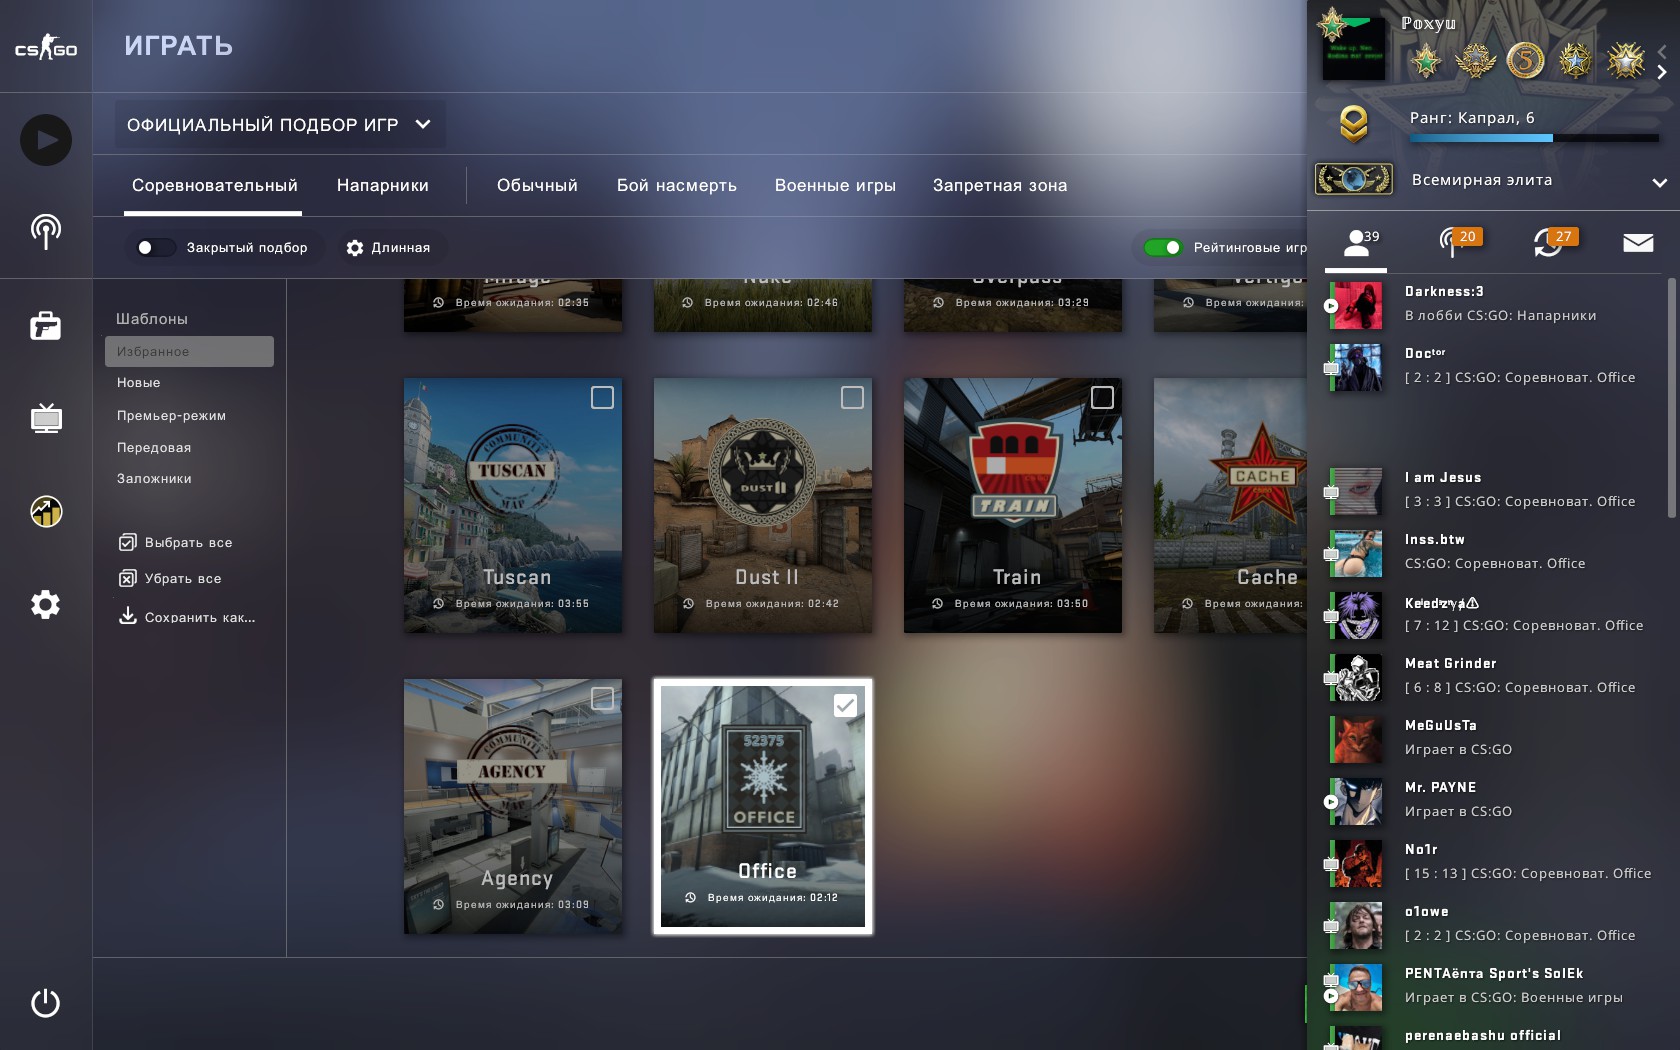Screen dimensions: 1680x1050
Task: Uncheck the Office map checkbox
Action: pos(846,706)
